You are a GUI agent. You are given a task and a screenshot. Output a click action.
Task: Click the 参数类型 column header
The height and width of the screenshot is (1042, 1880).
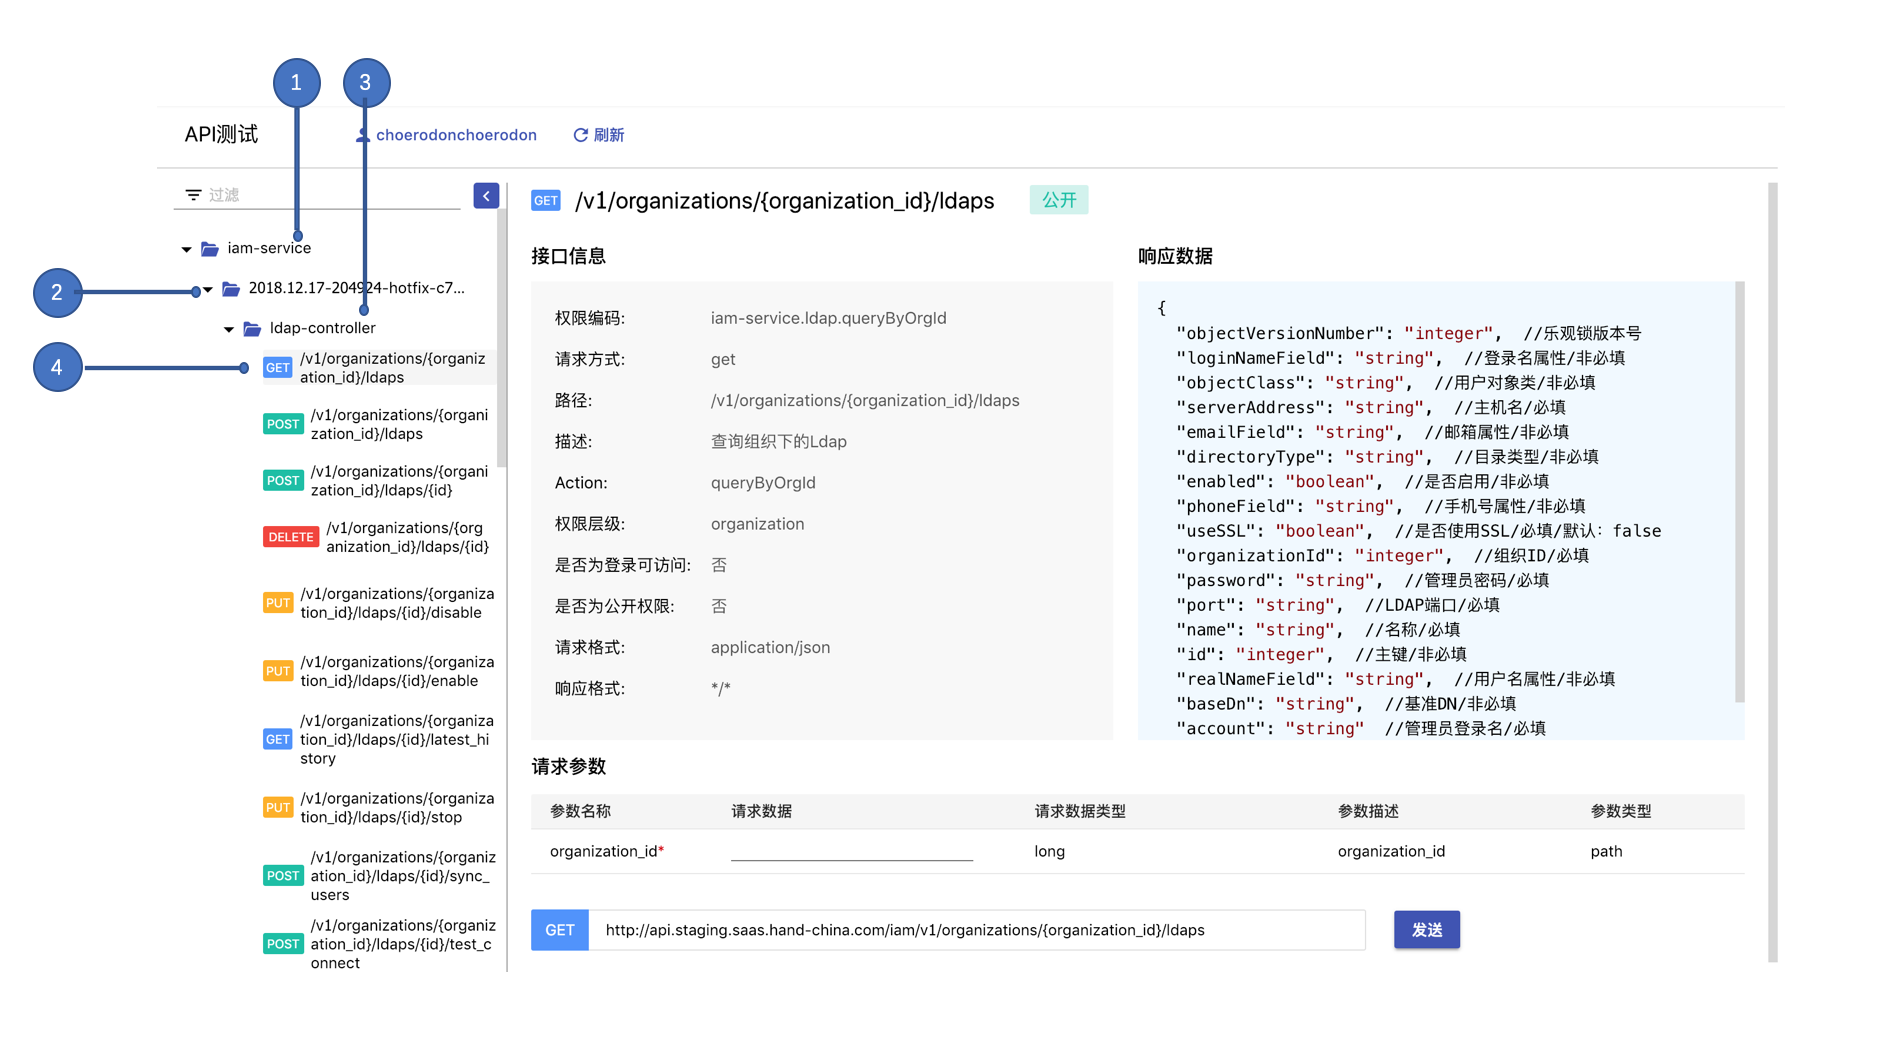point(1621,811)
